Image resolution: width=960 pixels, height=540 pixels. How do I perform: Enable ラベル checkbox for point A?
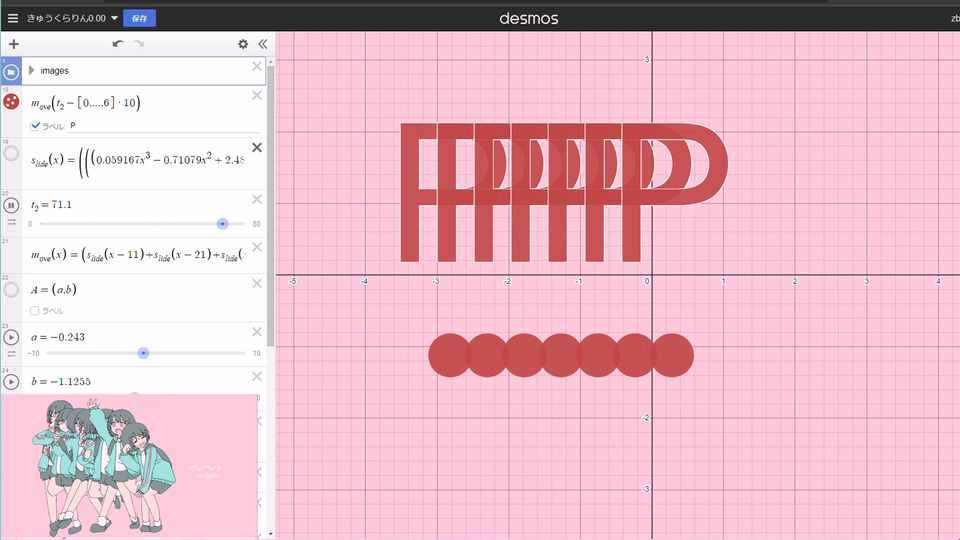click(x=35, y=311)
